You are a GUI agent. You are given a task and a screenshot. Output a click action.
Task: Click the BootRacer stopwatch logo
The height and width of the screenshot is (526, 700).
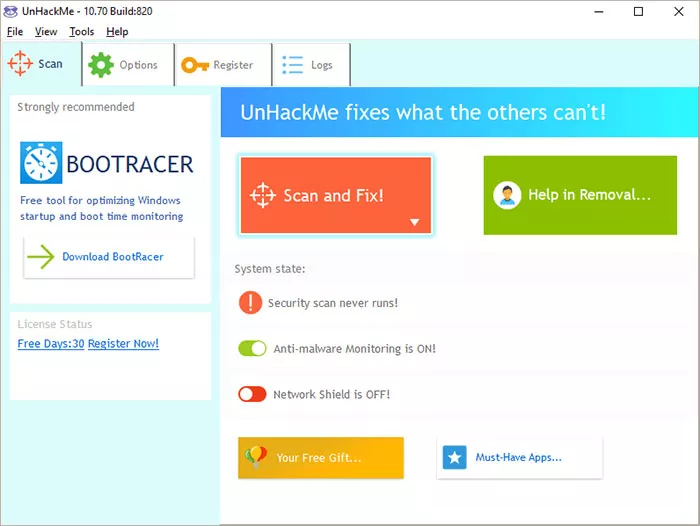click(41, 163)
